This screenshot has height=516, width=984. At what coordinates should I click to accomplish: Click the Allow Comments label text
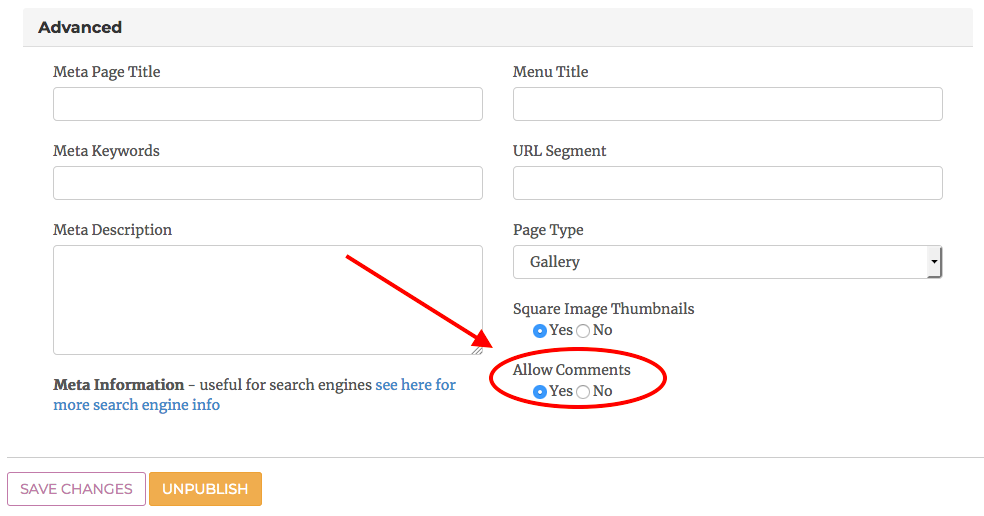(571, 370)
